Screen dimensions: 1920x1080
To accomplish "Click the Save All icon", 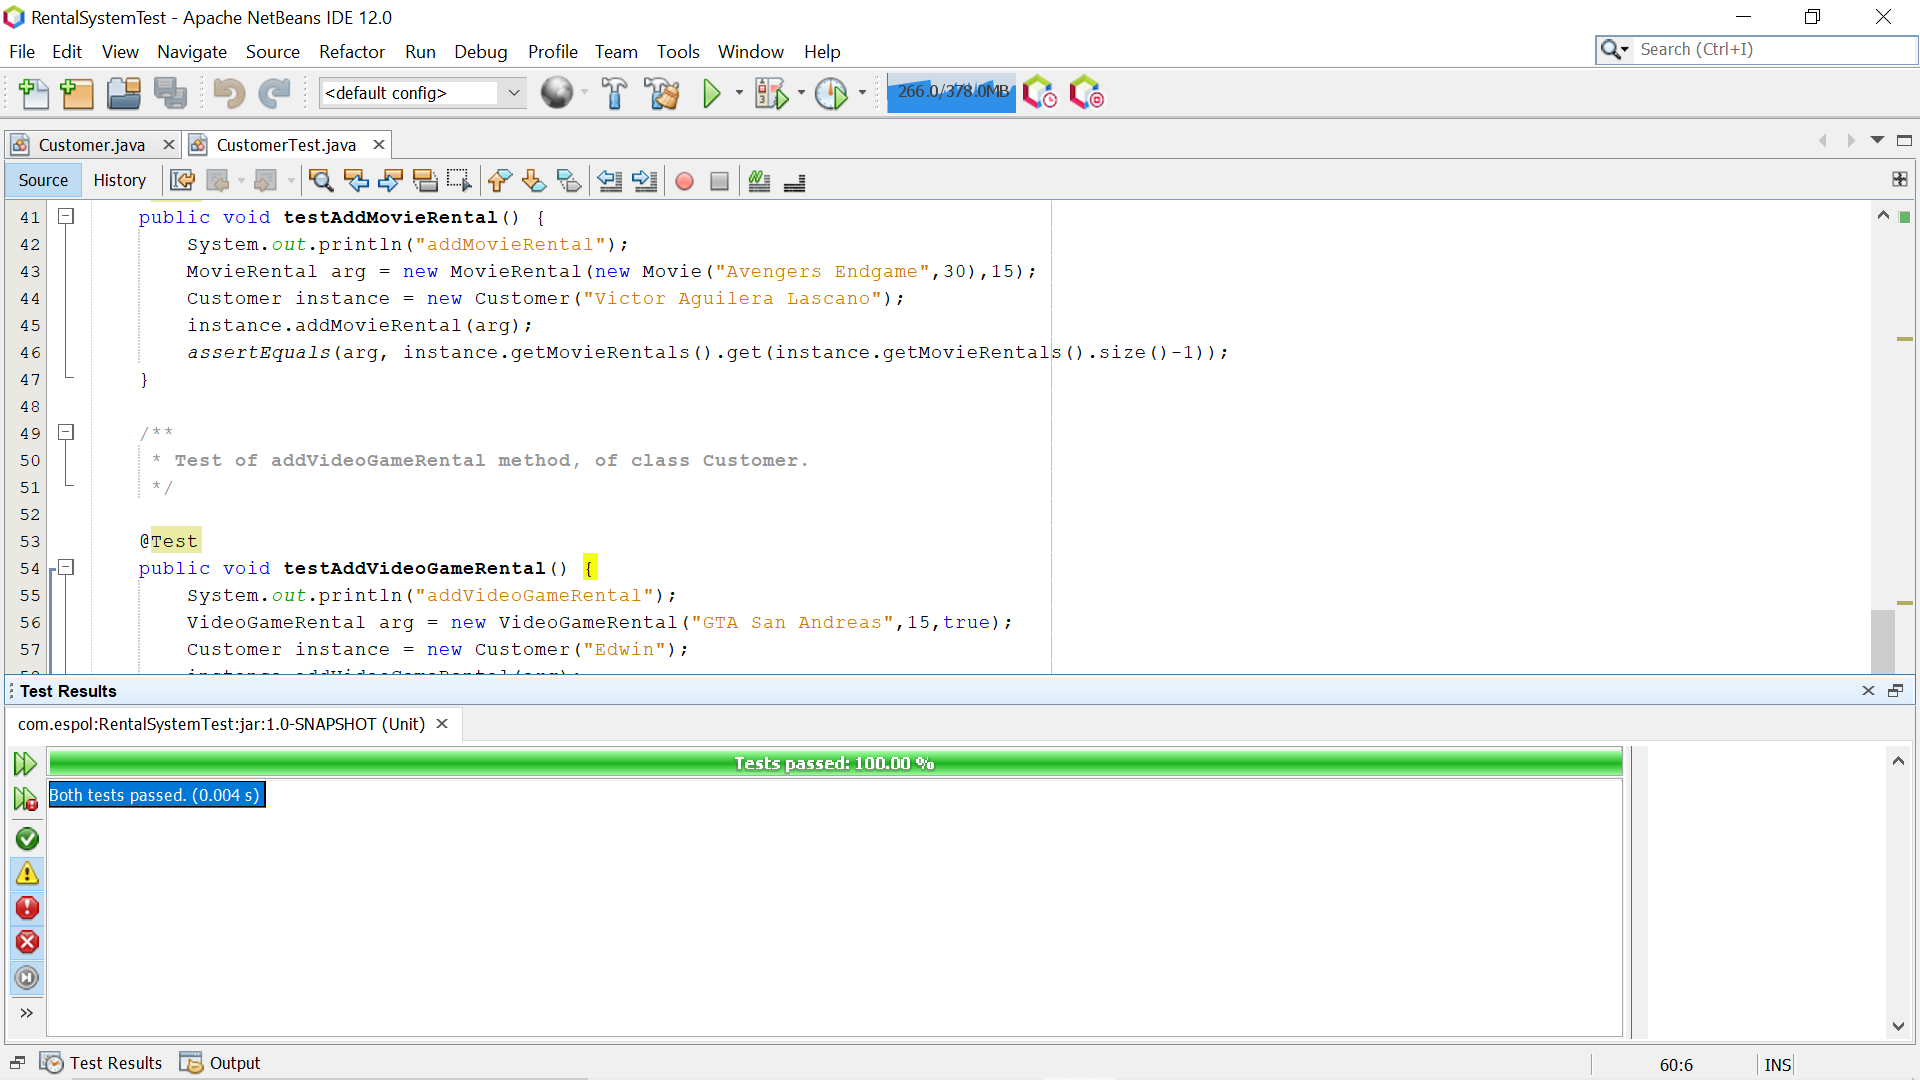I will point(171,93).
